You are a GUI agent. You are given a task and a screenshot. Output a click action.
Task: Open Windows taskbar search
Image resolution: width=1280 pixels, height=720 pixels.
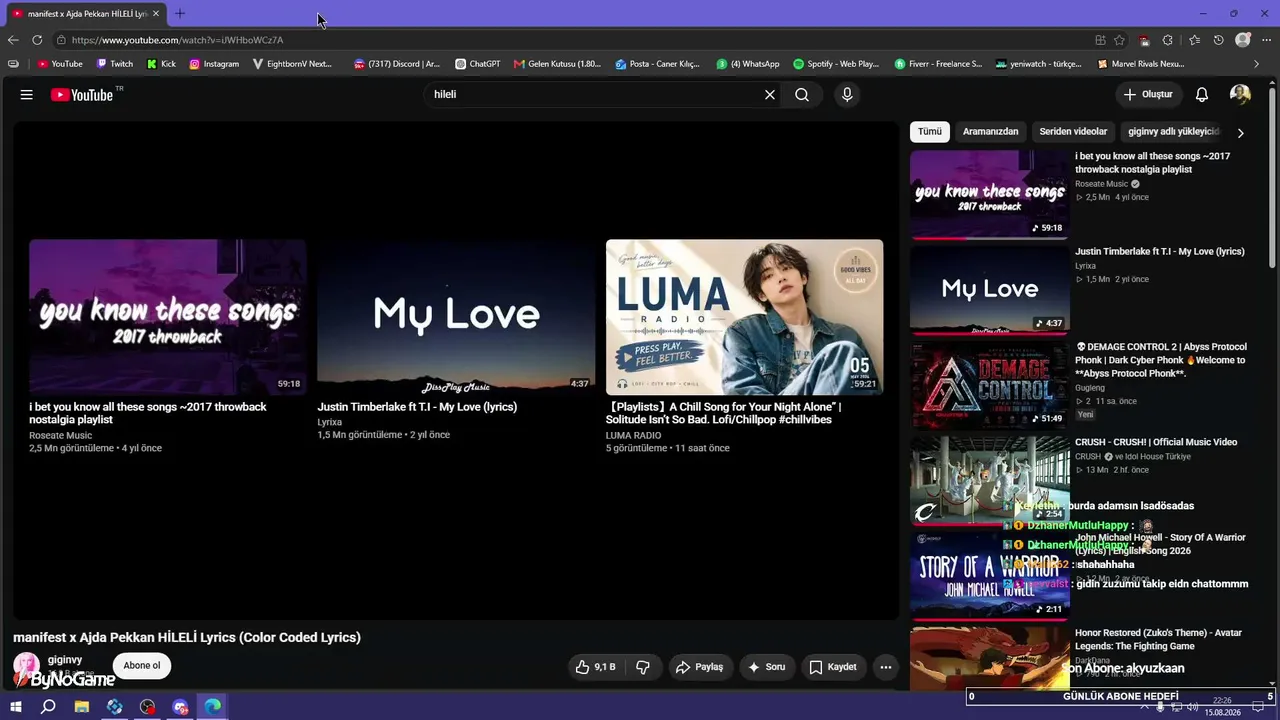(48, 707)
